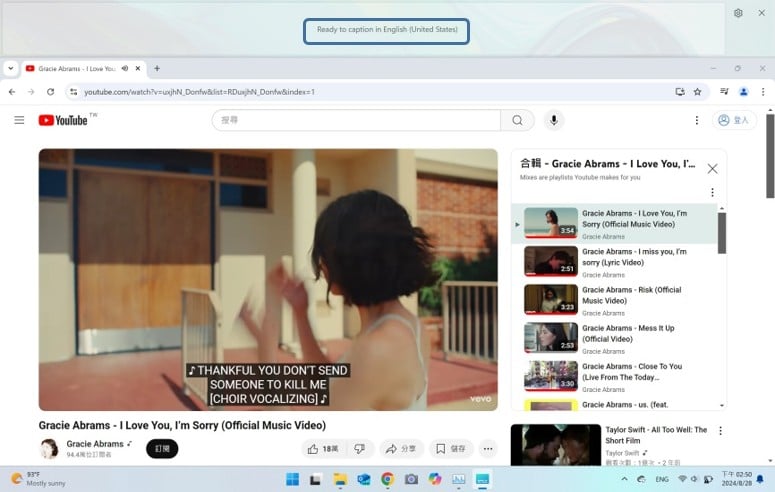Screen dimensions: 775x492
Task: Open YouTube settings three-dot menu
Action: 696,120
